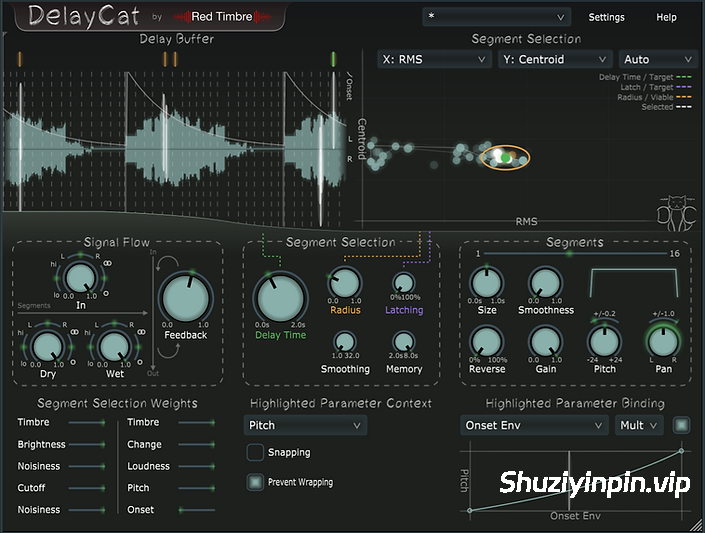Image resolution: width=705 pixels, height=533 pixels.
Task: Click the Cutoff weight slider
Action: (x=87, y=488)
